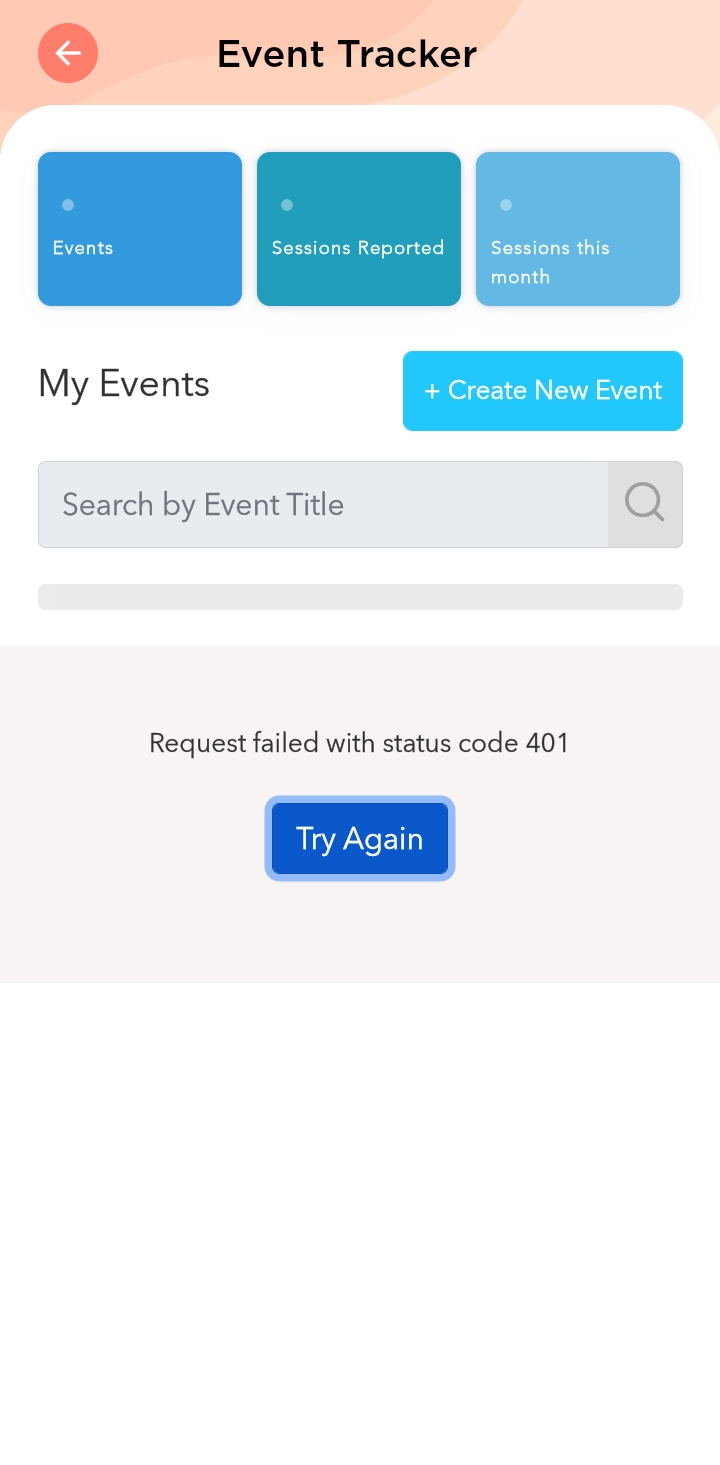Click the plus sign on Create New Event
Viewport: 720px width, 1465px height.
[x=432, y=391]
